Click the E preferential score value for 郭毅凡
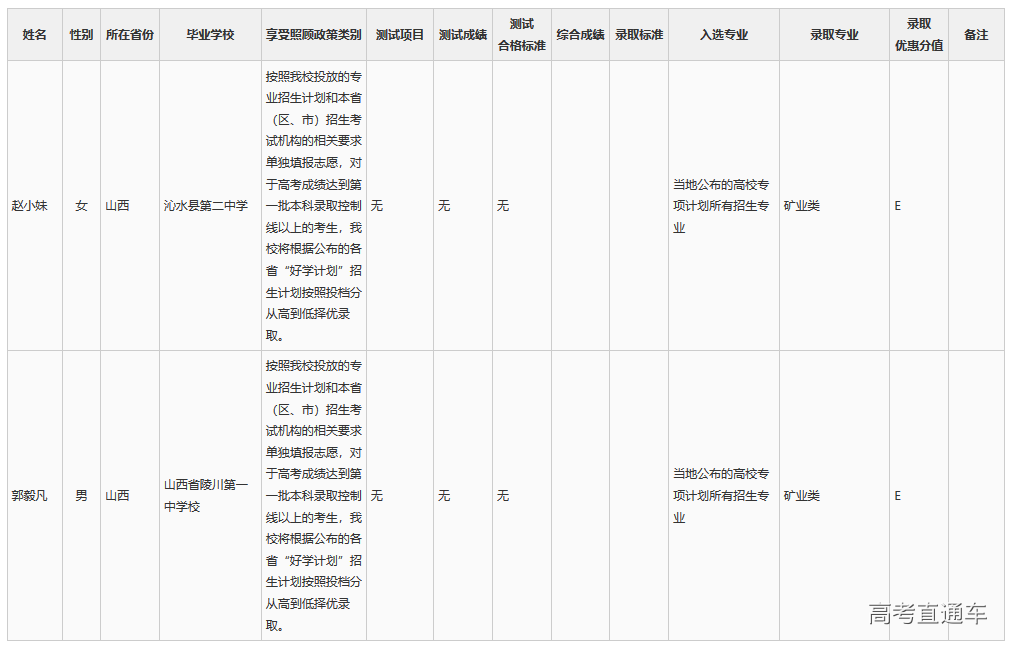The width and height of the screenshot is (1016, 654). coord(897,495)
